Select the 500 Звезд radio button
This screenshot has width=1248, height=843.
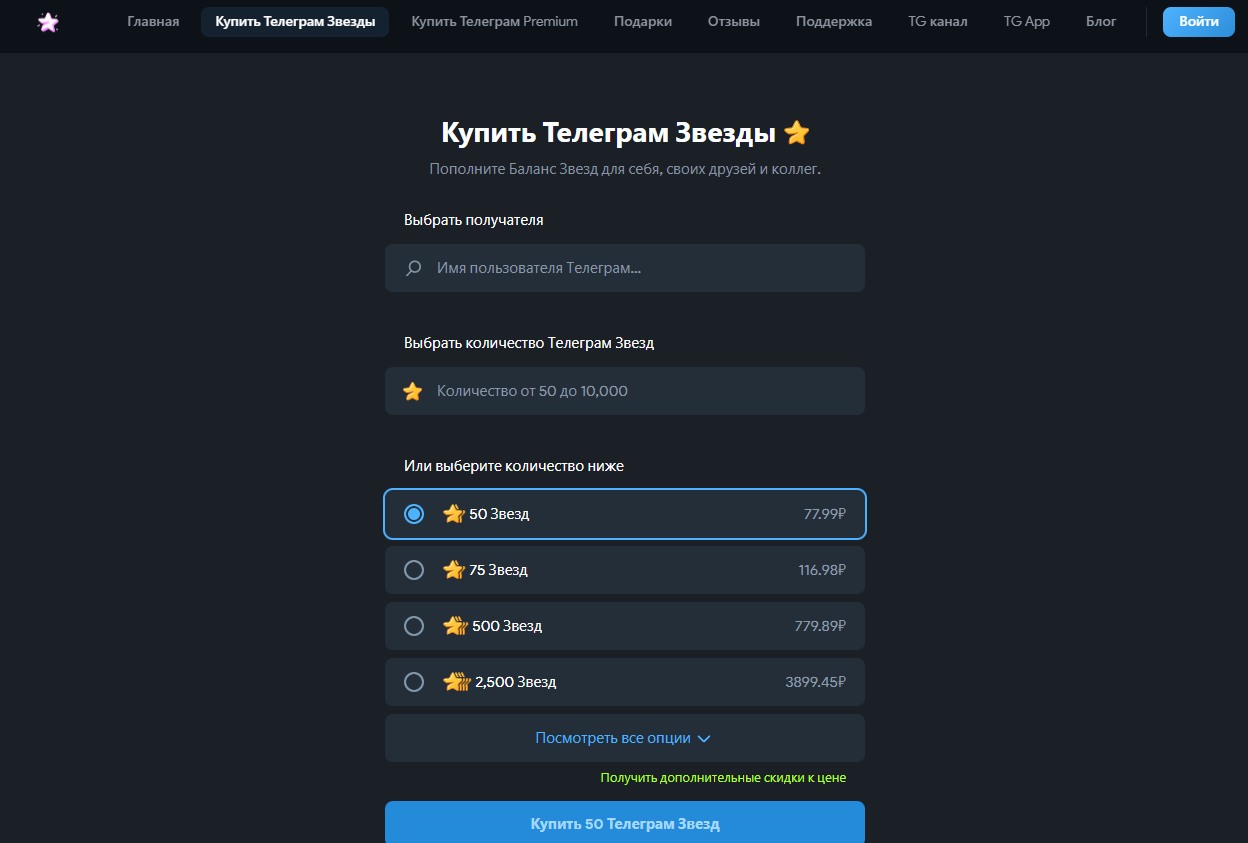(414, 626)
